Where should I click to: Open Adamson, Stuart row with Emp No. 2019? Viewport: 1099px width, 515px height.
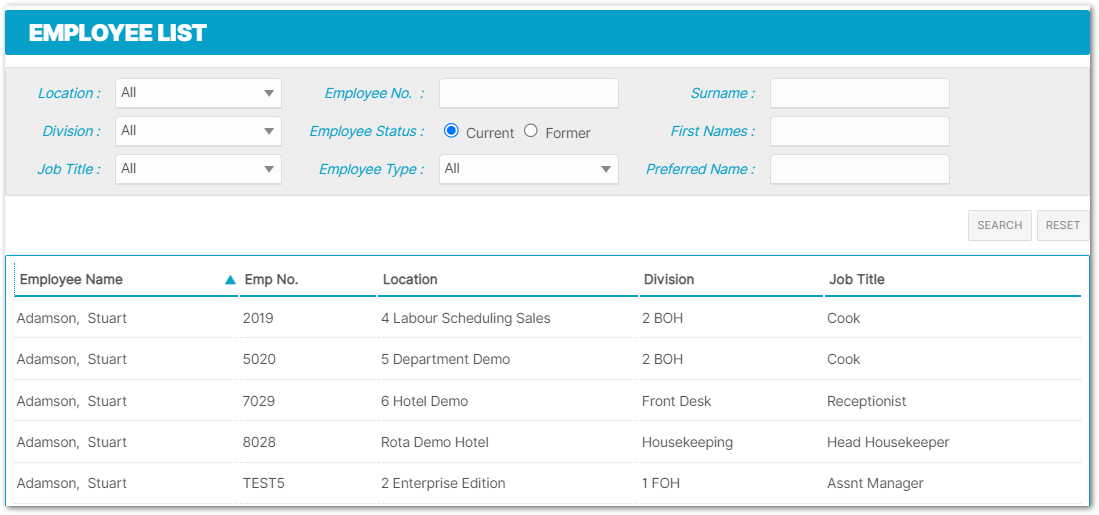click(547, 318)
